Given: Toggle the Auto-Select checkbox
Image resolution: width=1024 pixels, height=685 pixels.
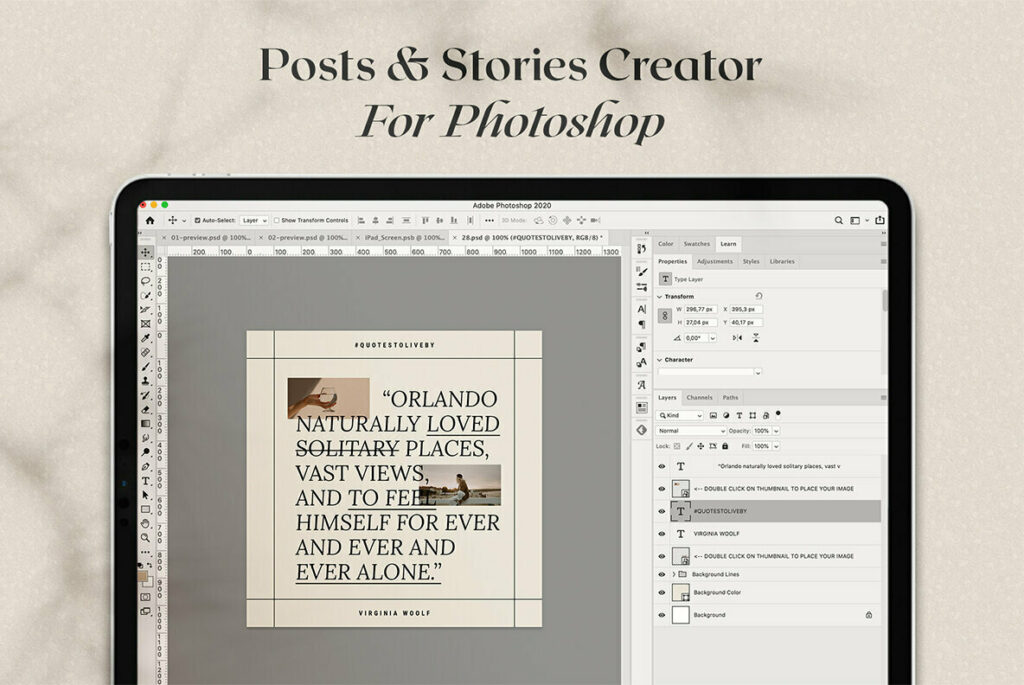Looking at the screenshot, I should coord(197,220).
